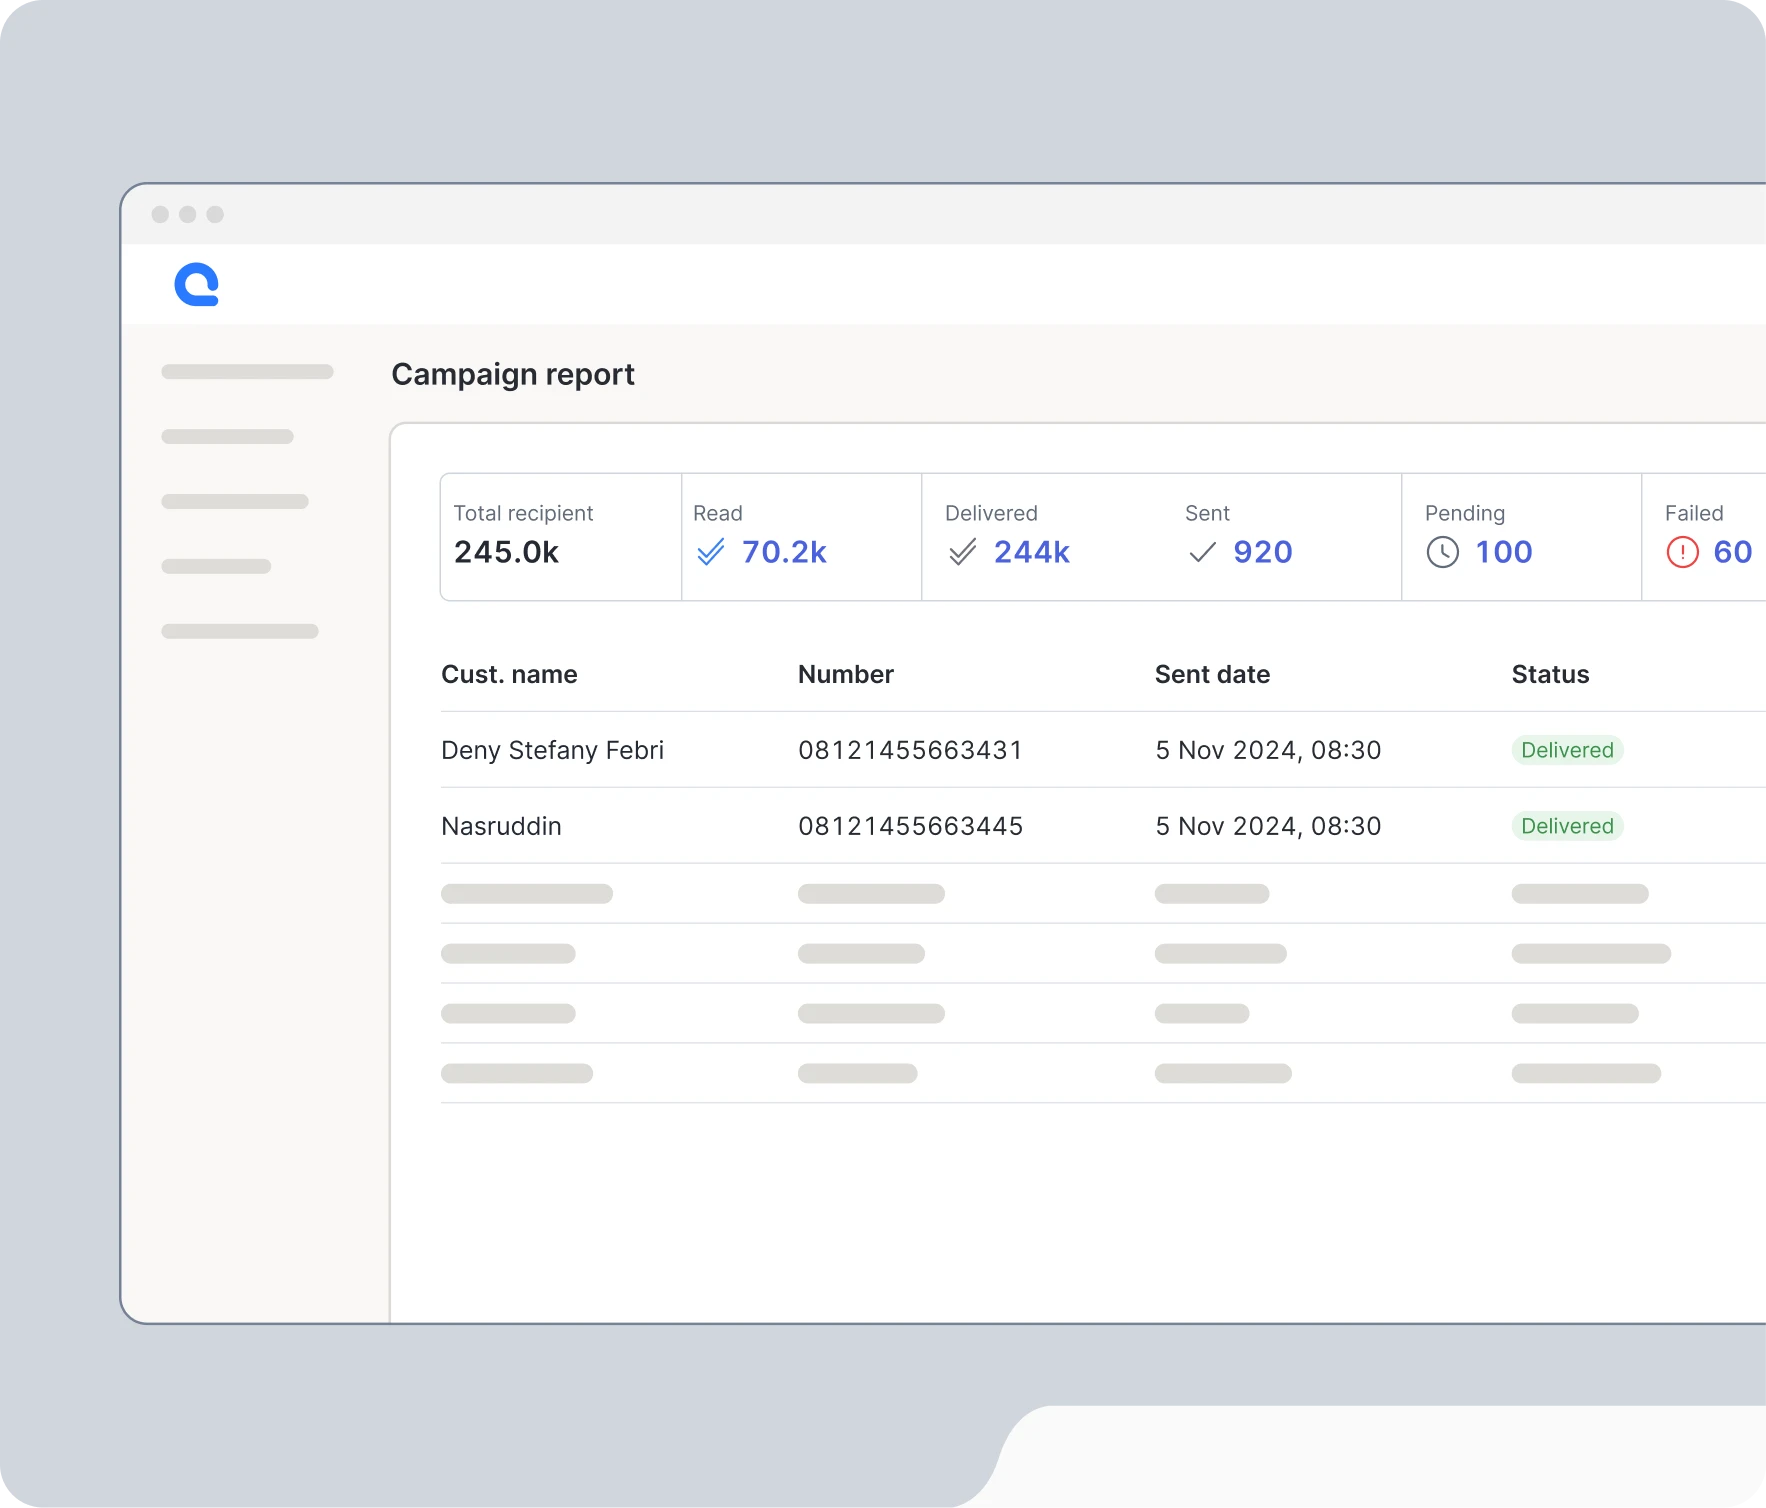Image resolution: width=1766 pixels, height=1508 pixels.
Task: Click the Failed label
Action: 1694,513
